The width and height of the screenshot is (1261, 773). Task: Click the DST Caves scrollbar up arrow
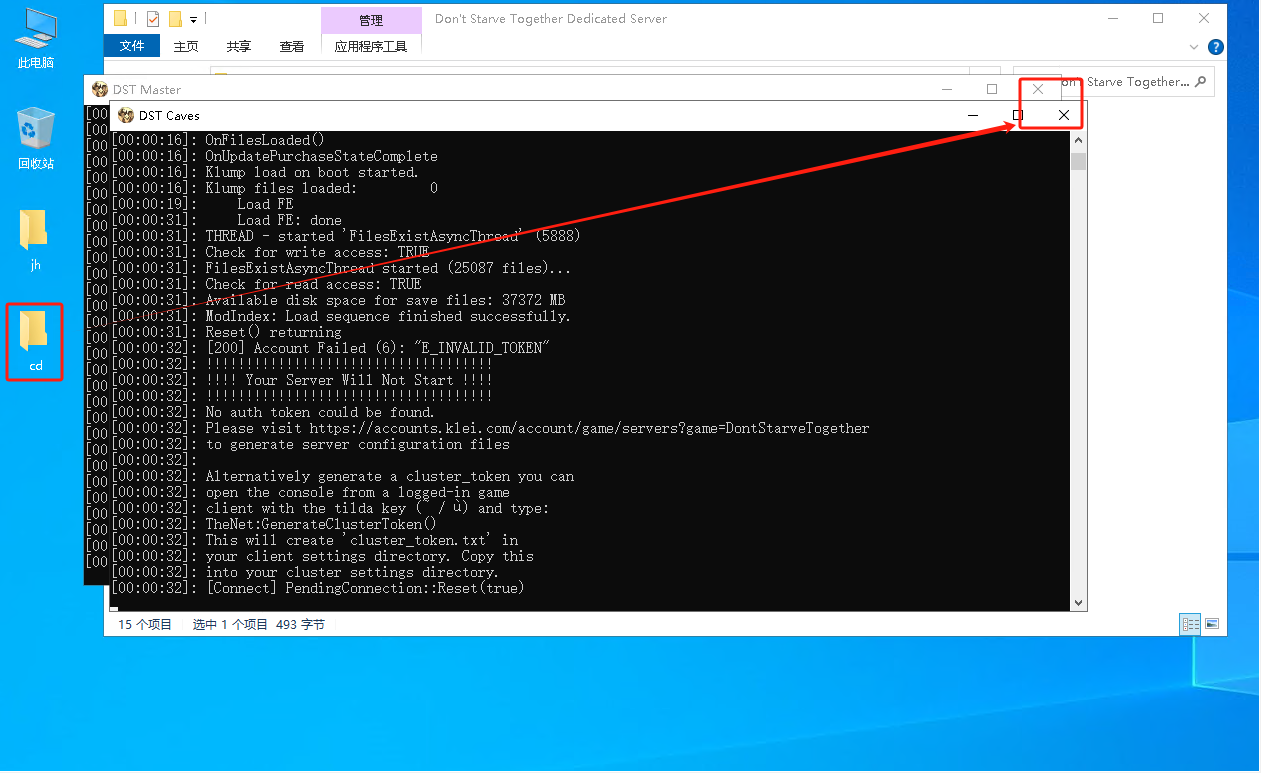(1078, 140)
